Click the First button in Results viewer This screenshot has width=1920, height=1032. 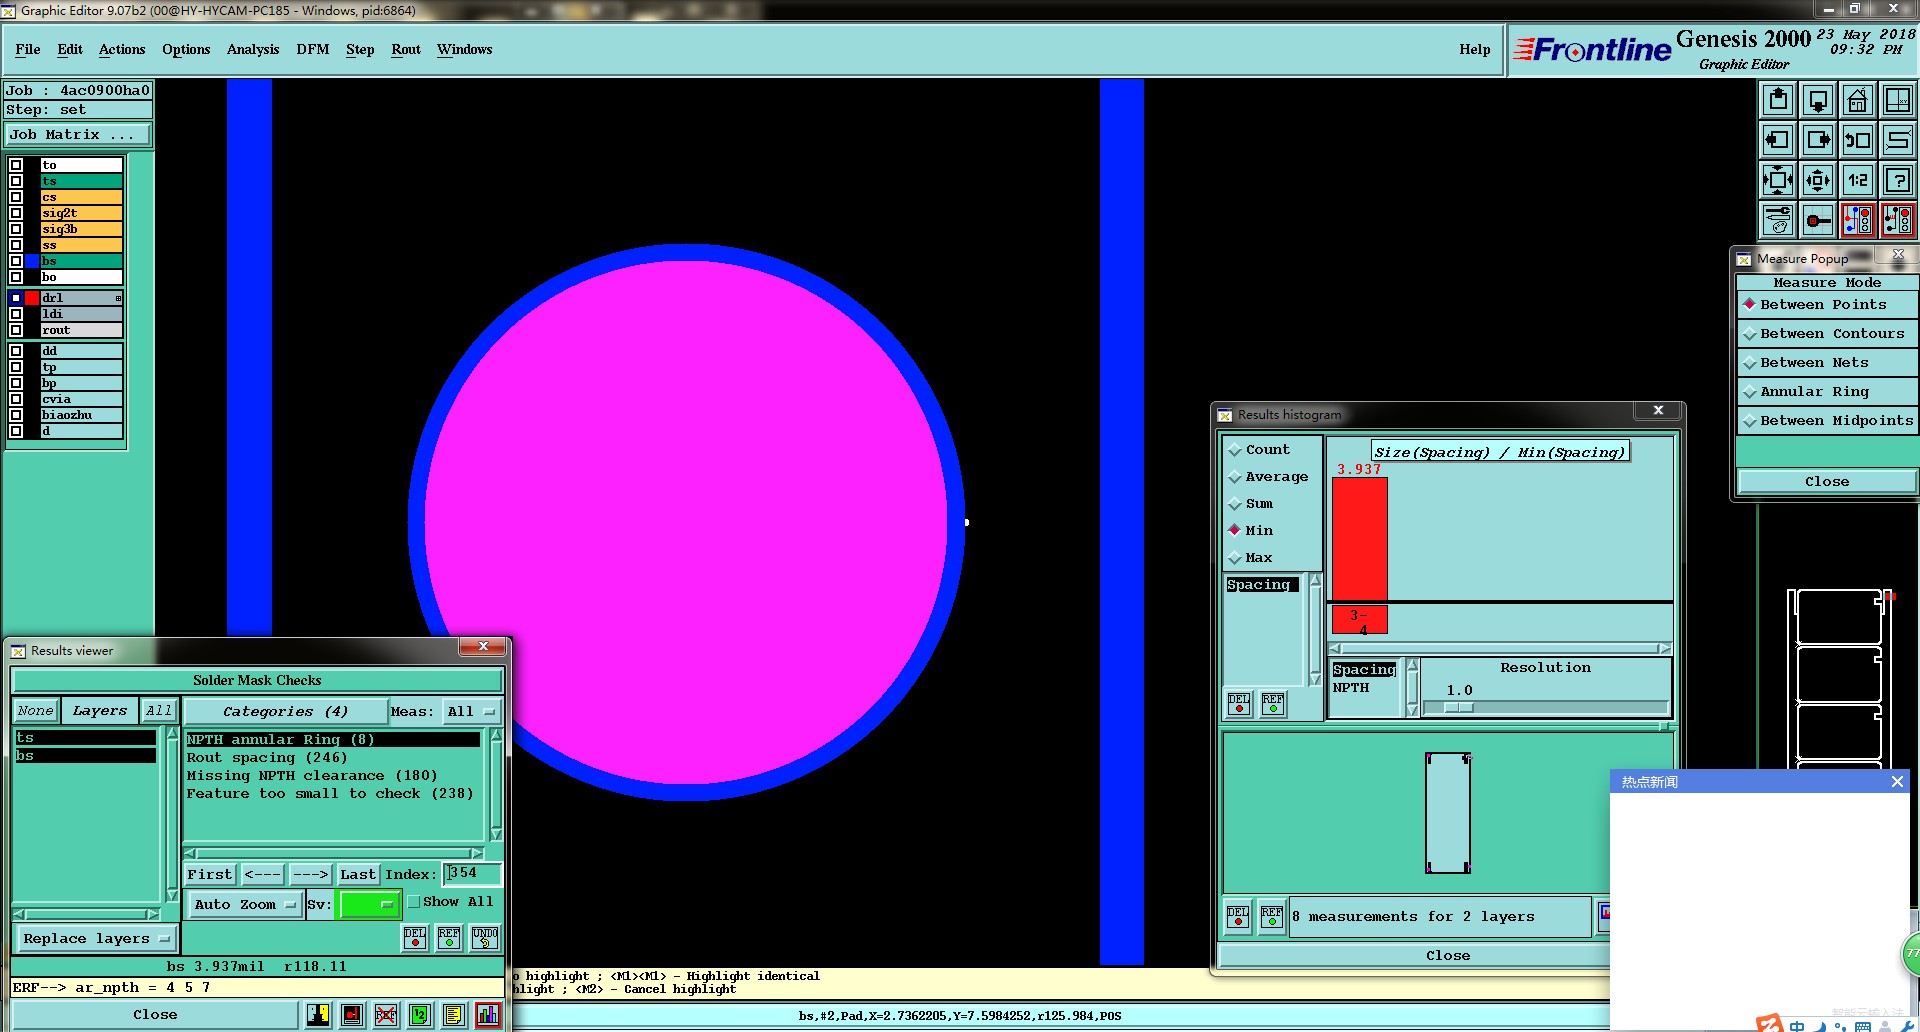point(209,874)
